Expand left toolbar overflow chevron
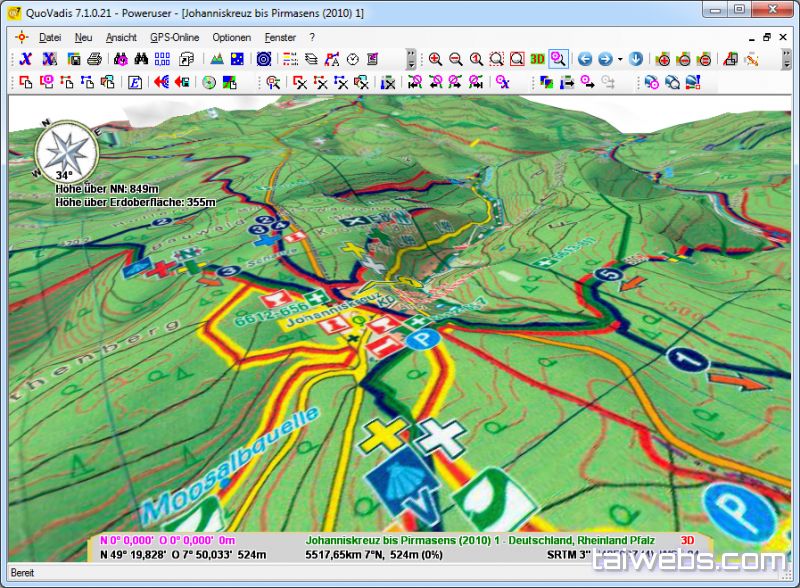800x588 pixels. [x=411, y=59]
